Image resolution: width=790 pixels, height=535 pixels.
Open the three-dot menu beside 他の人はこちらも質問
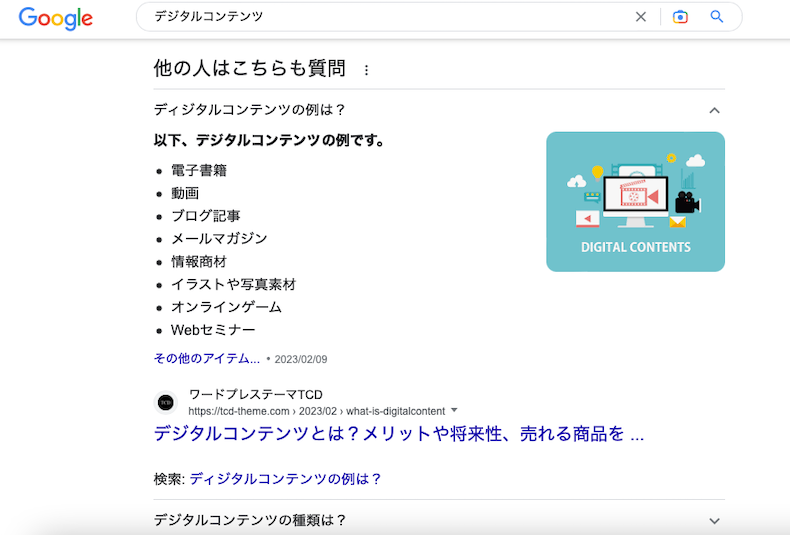pyautogui.click(x=366, y=70)
